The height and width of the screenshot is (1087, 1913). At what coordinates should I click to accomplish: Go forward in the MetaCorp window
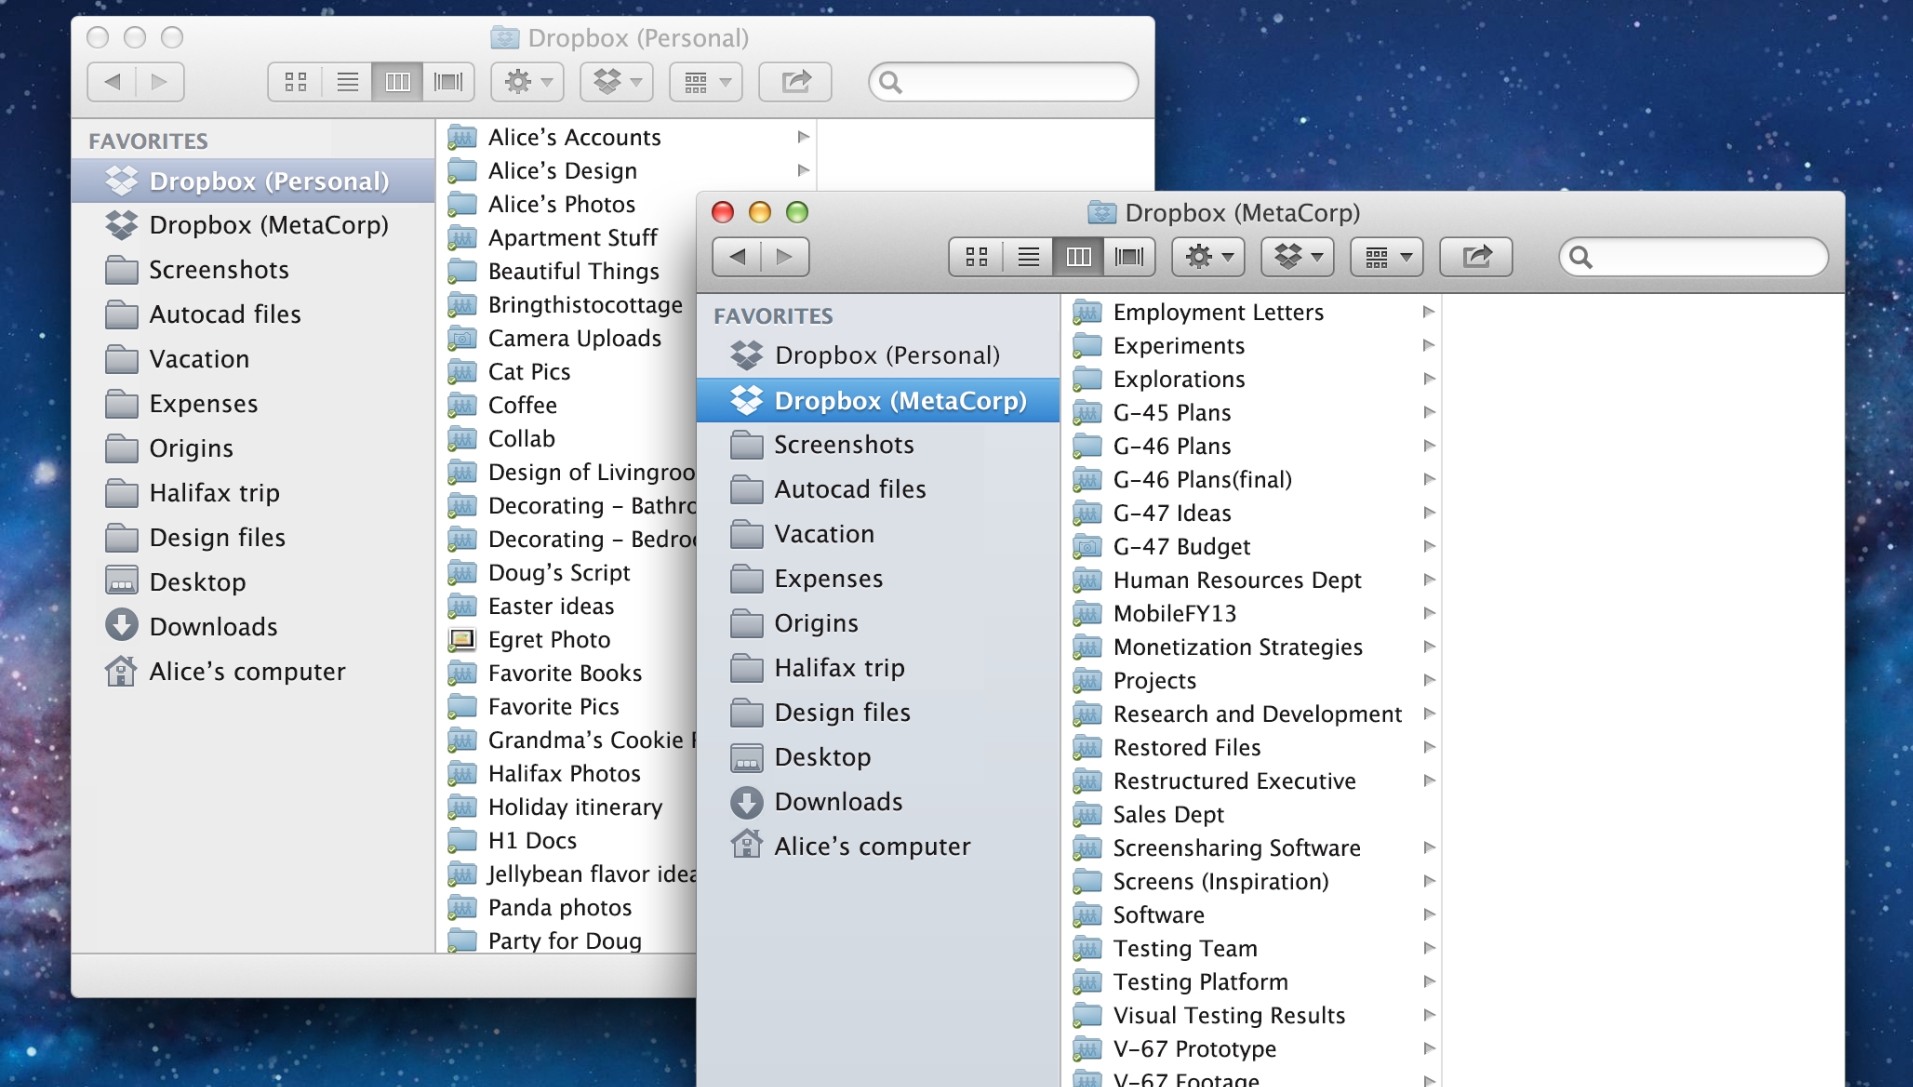[x=785, y=257]
